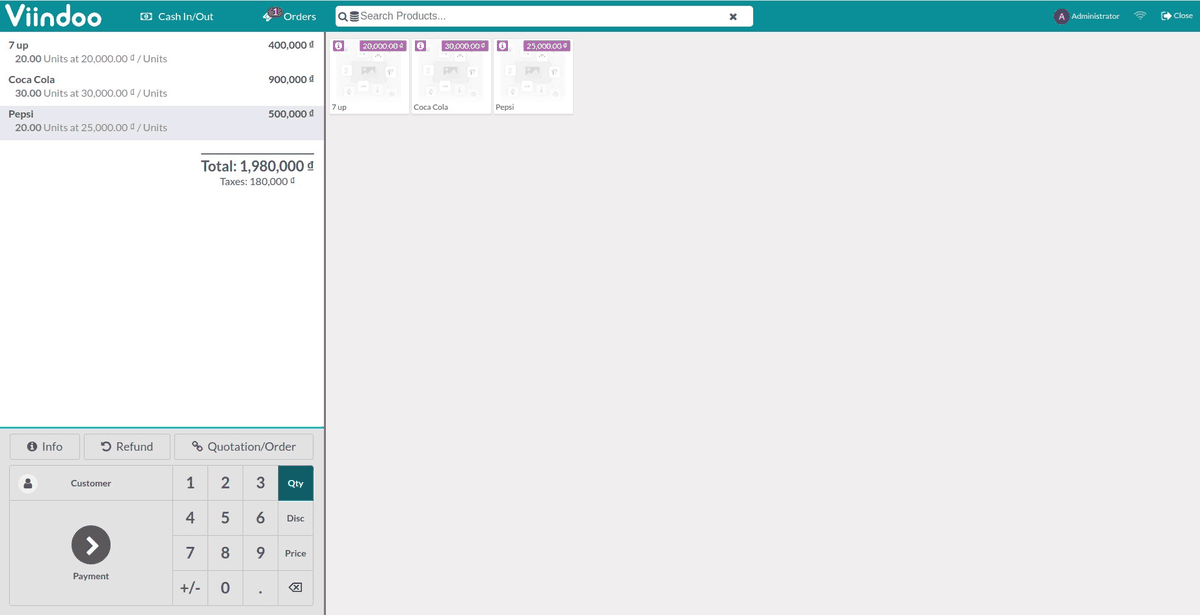Viewport: 1200px width, 615px height.
Task: Tap numpad key 3
Action: 260,483
